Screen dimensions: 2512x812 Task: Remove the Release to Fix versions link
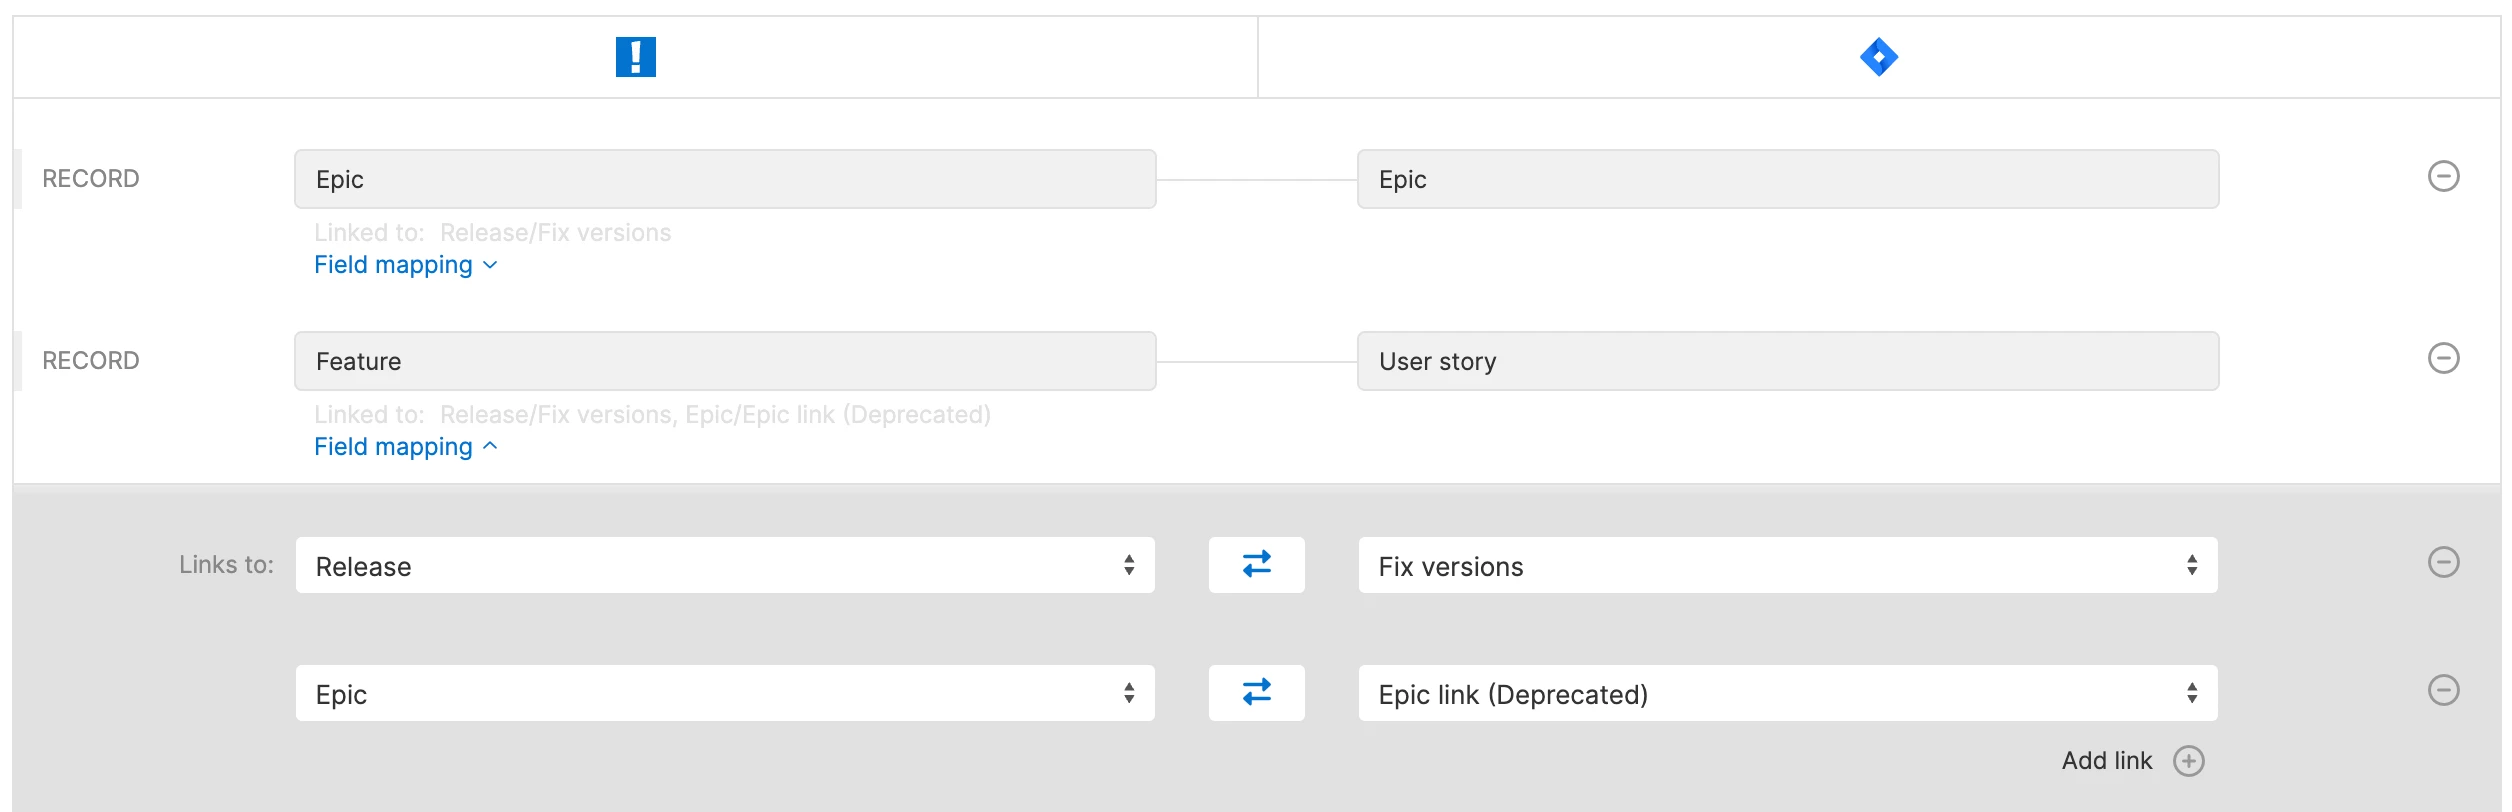2443,563
